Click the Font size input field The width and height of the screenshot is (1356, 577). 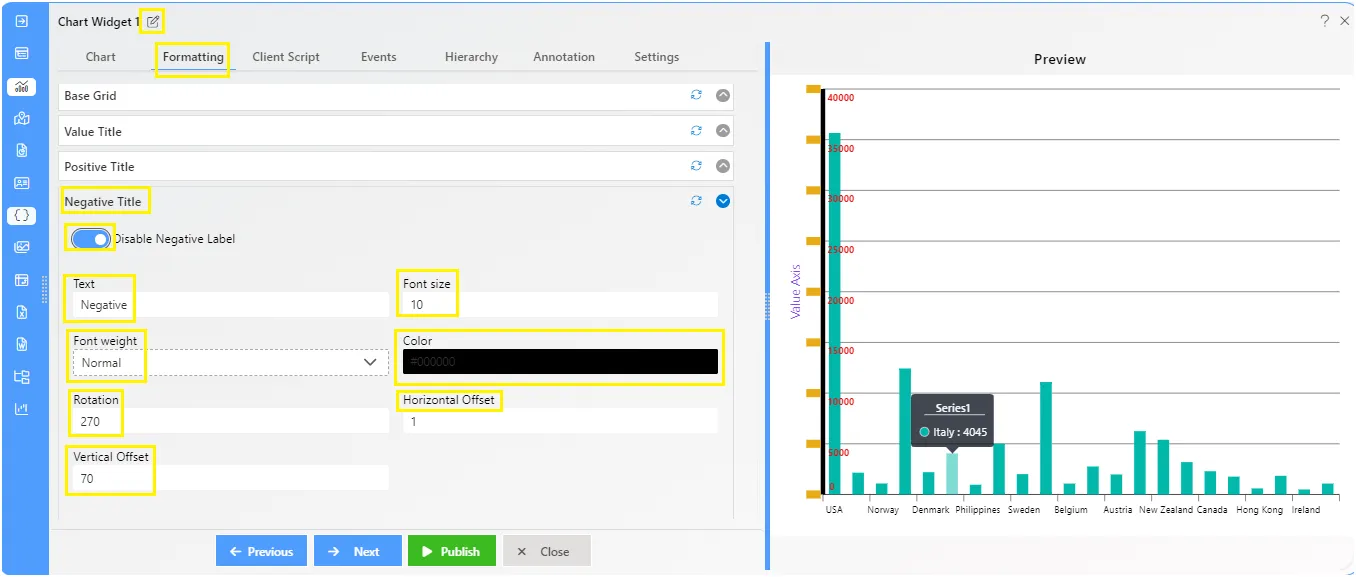coord(560,305)
